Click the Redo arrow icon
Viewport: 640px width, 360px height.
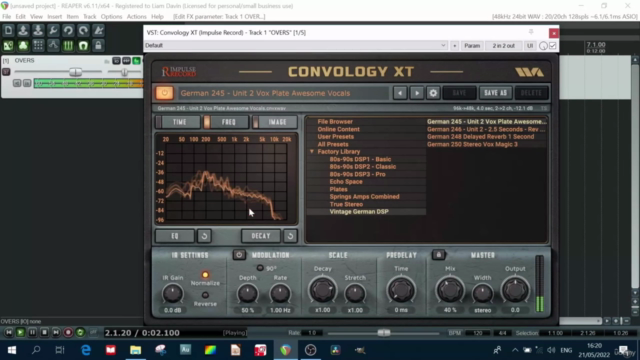pyautogui.click(x=83, y=30)
